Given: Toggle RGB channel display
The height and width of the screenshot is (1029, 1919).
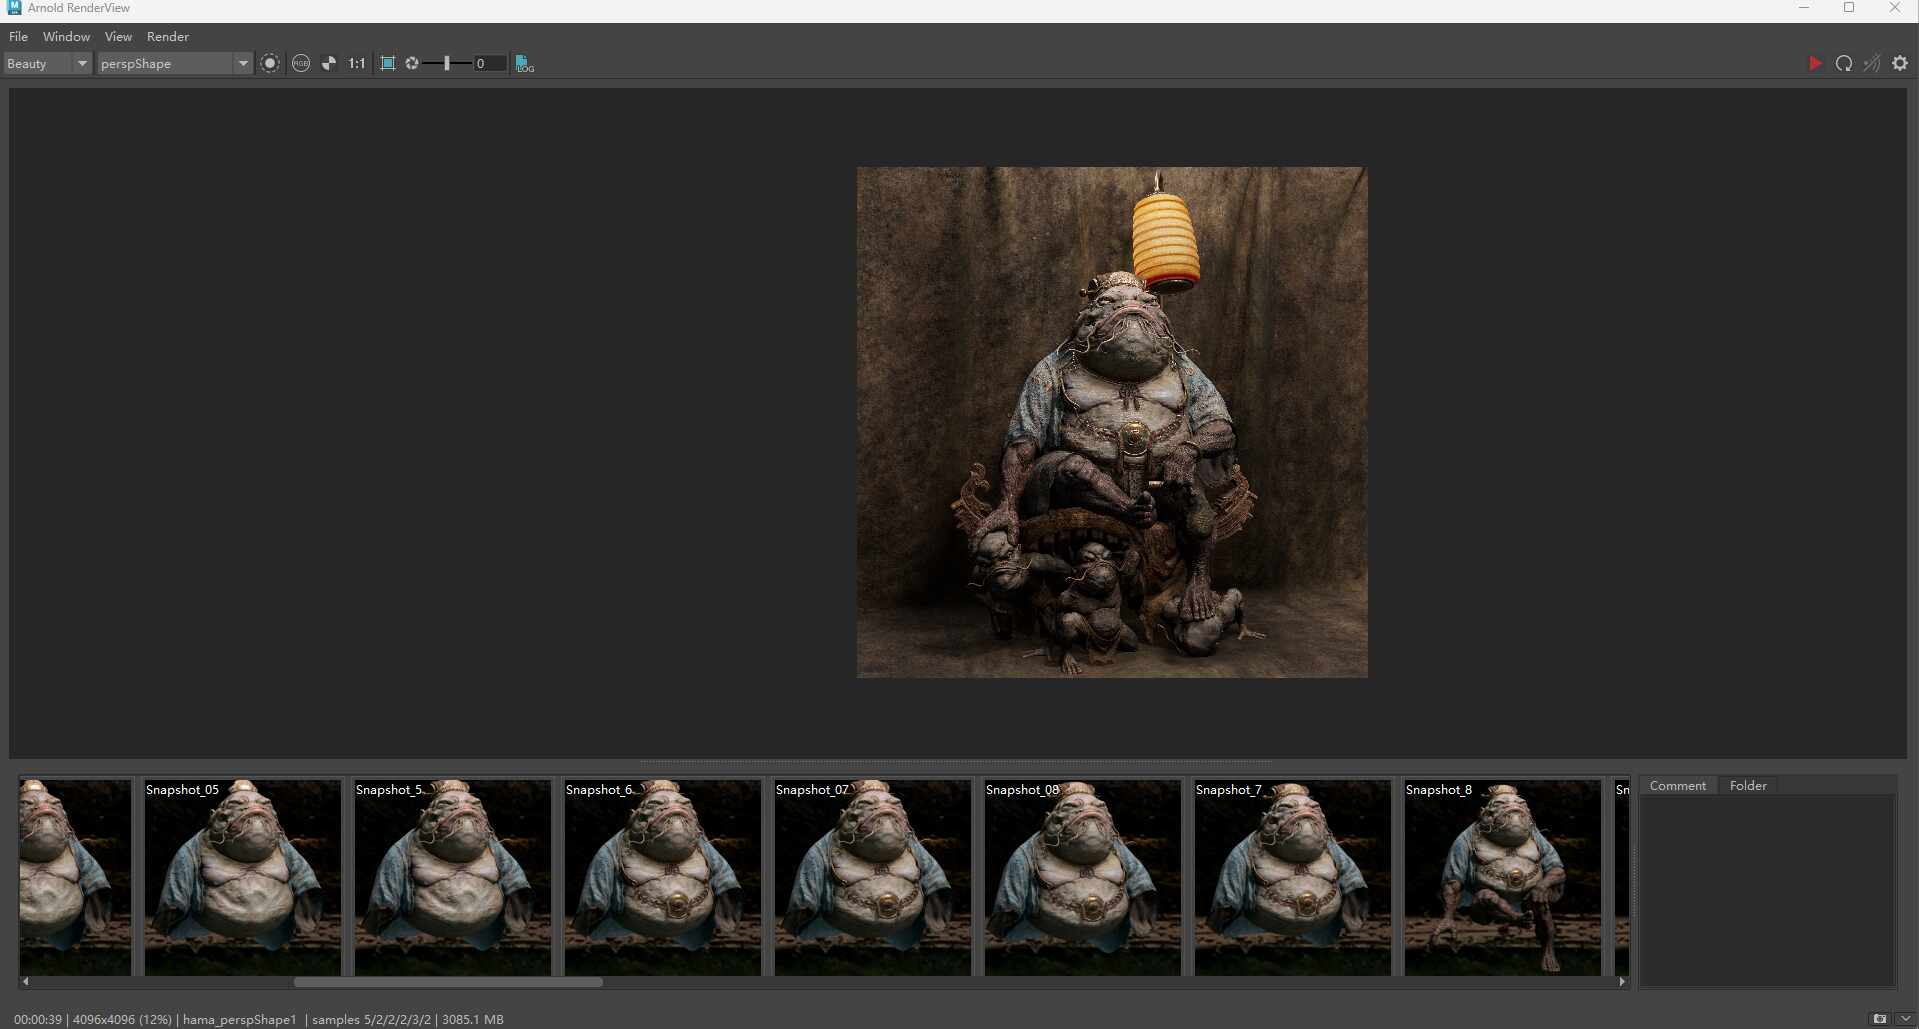Looking at the screenshot, I should [x=301, y=63].
